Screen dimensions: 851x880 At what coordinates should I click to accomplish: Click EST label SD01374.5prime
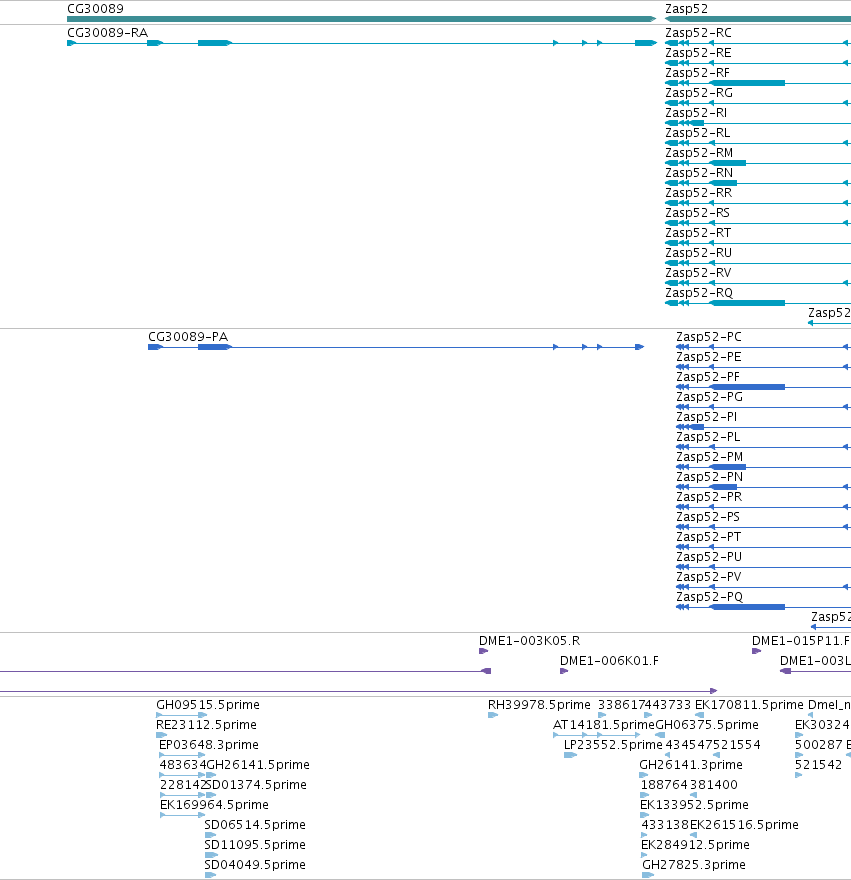256,785
